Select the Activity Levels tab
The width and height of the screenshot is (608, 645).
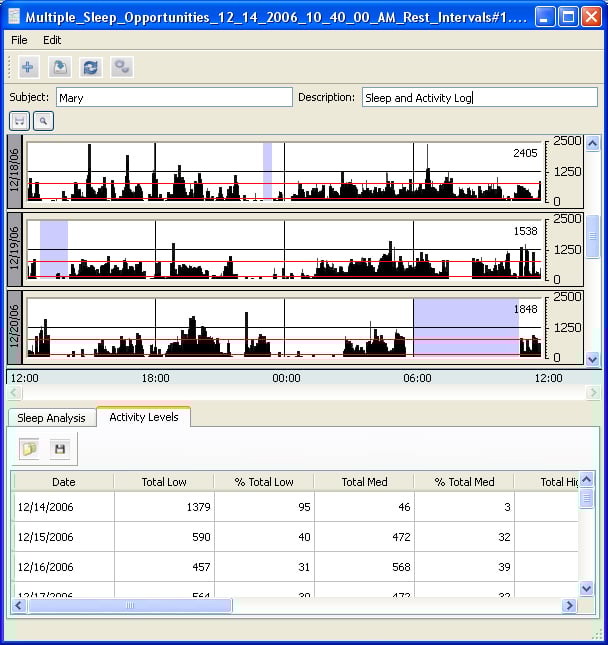click(x=143, y=417)
